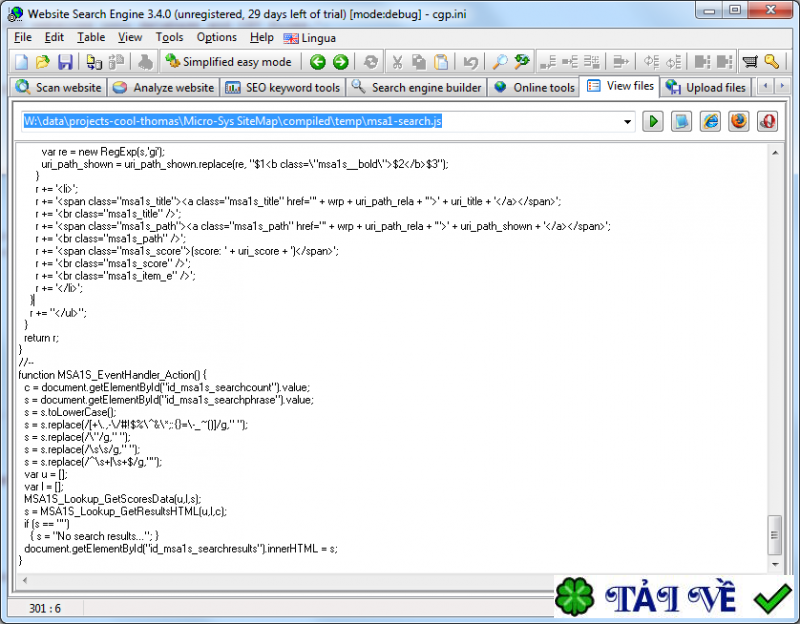Click the Copy icon in toolbar
The height and width of the screenshot is (624, 800).
(x=419, y=62)
